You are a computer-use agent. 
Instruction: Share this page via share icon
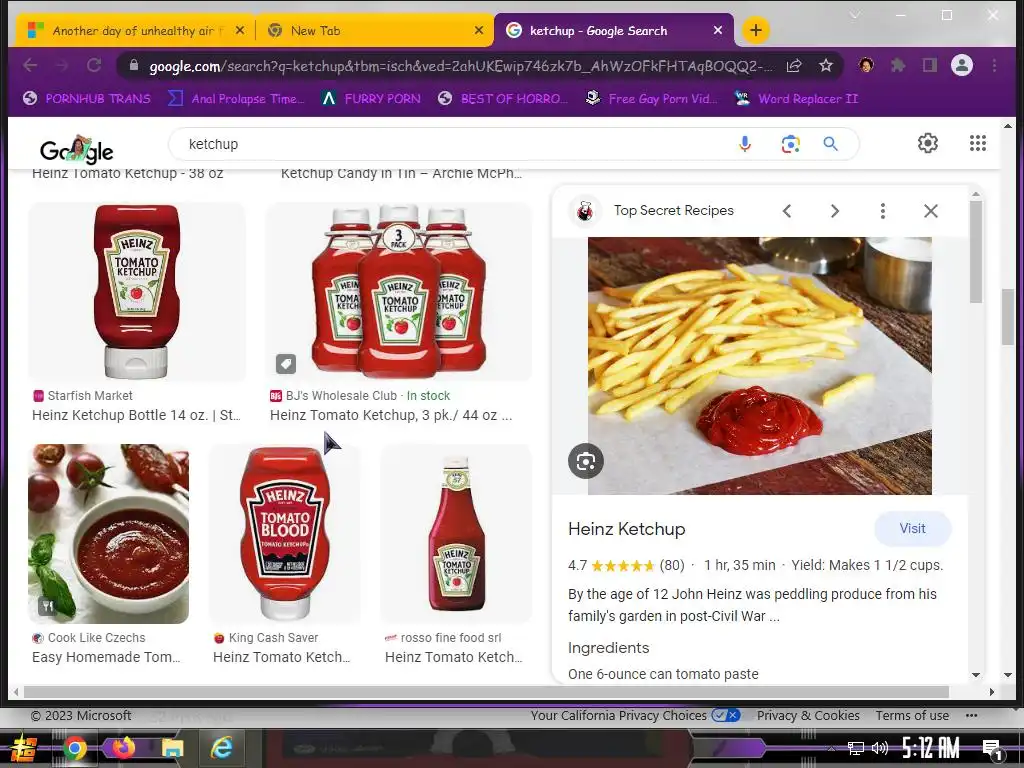coord(793,65)
